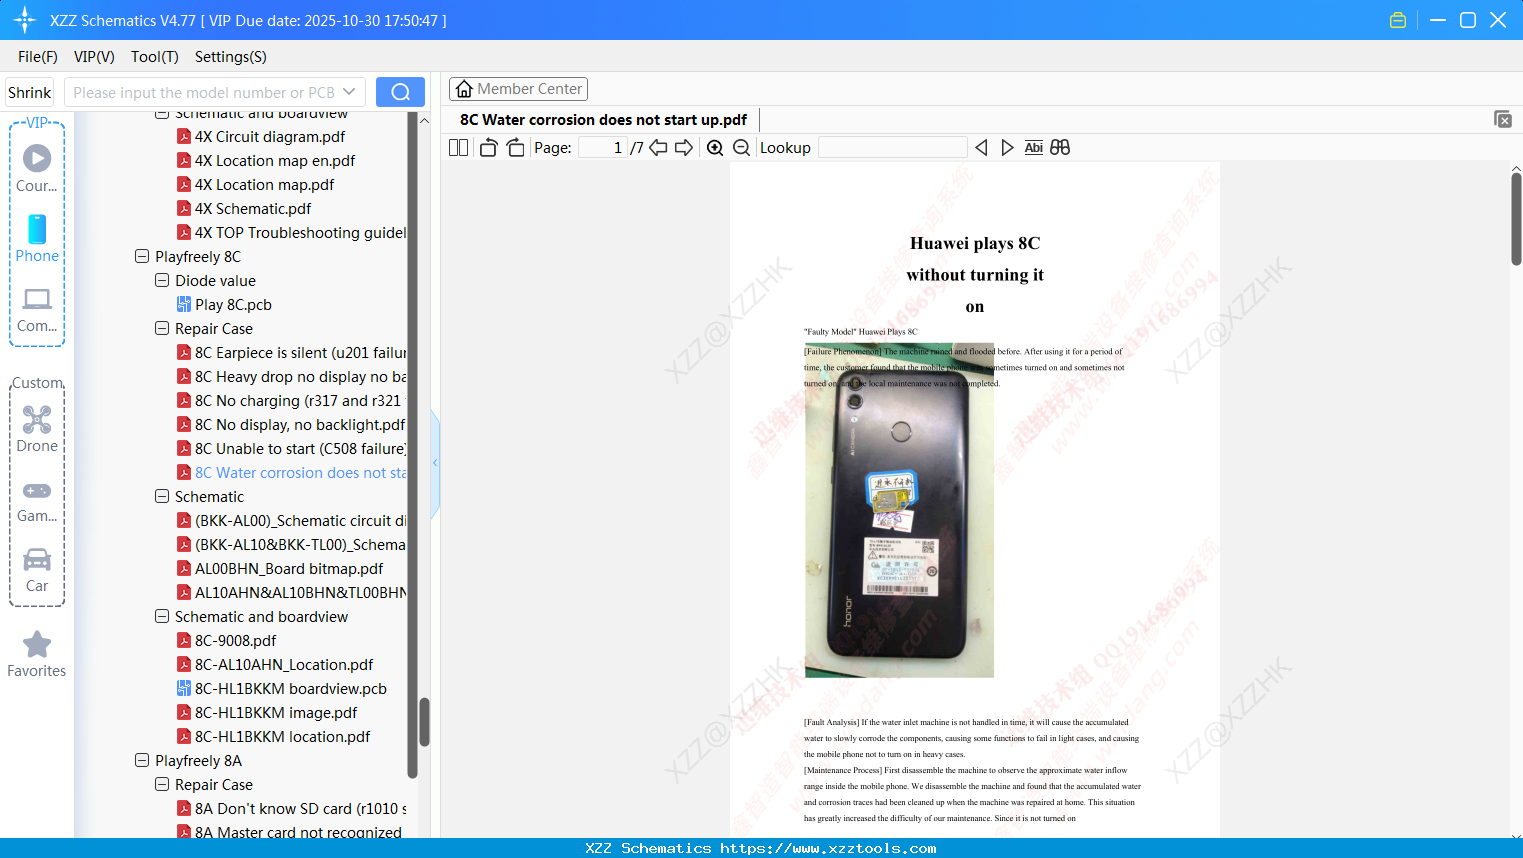Click the Lookup text field
The width and height of the screenshot is (1523, 858).
coord(892,148)
